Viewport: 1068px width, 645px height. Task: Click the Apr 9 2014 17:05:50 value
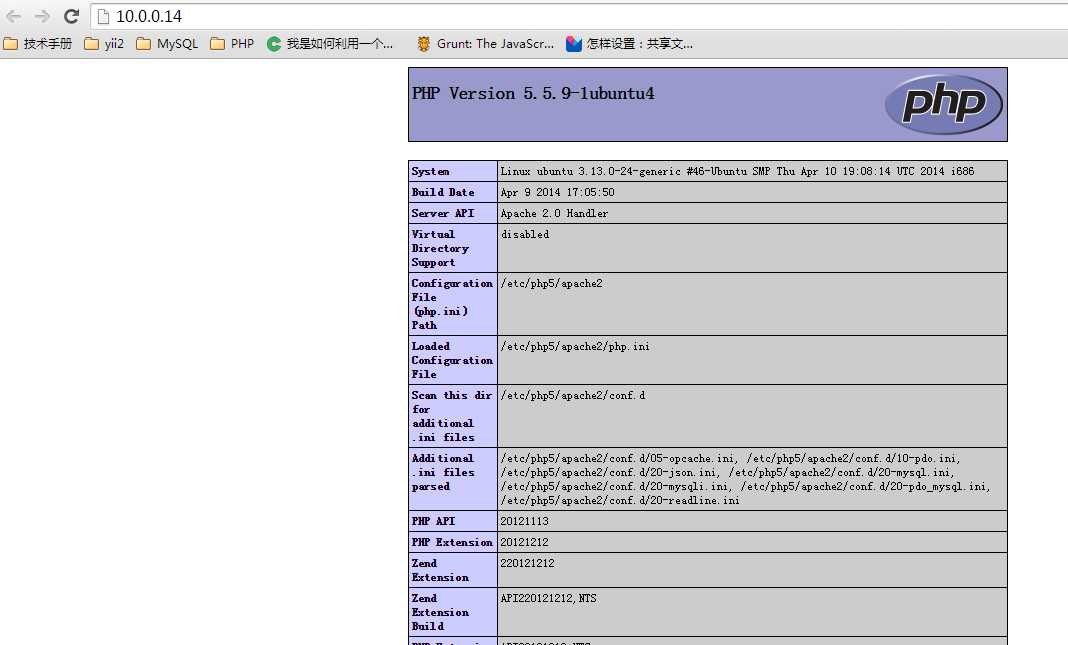point(557,192)
